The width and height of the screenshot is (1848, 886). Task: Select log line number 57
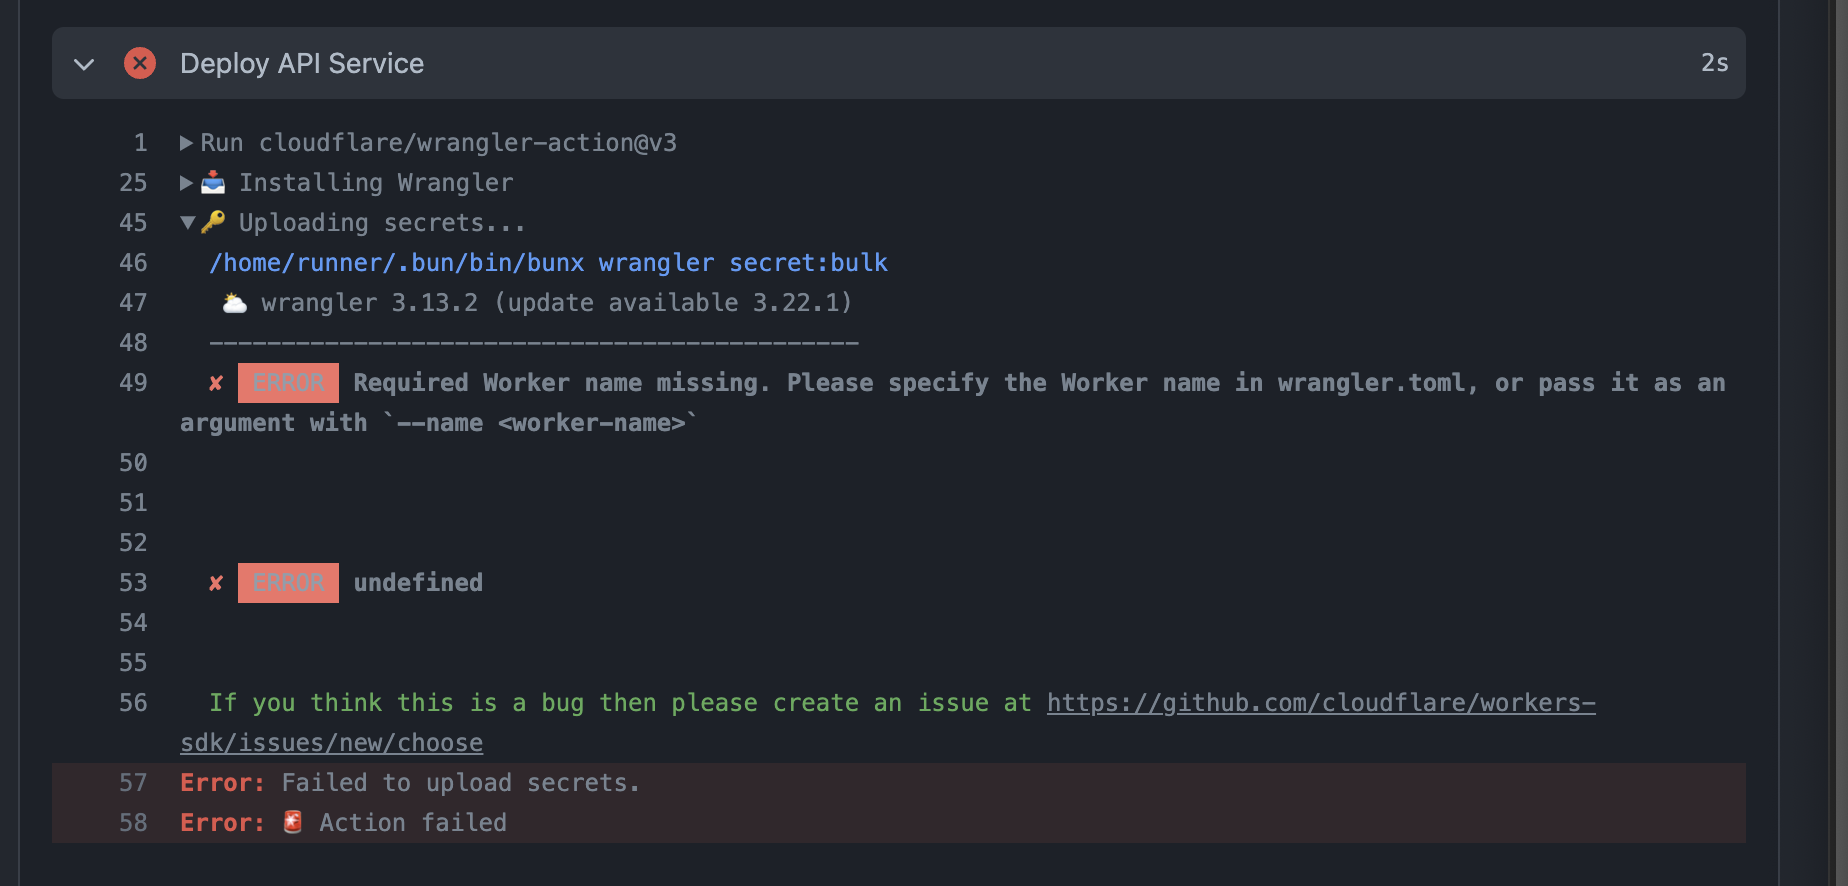click(133, 783)
